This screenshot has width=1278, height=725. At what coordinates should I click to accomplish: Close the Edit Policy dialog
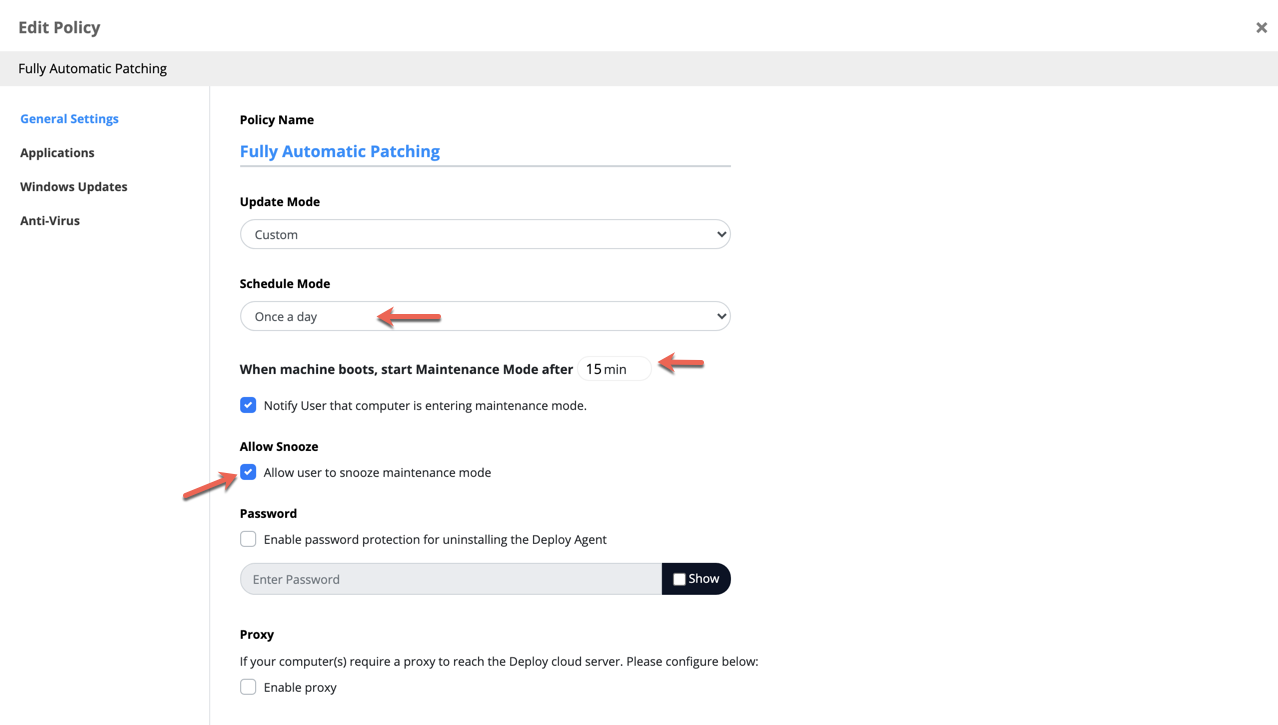click(1261, 28)
